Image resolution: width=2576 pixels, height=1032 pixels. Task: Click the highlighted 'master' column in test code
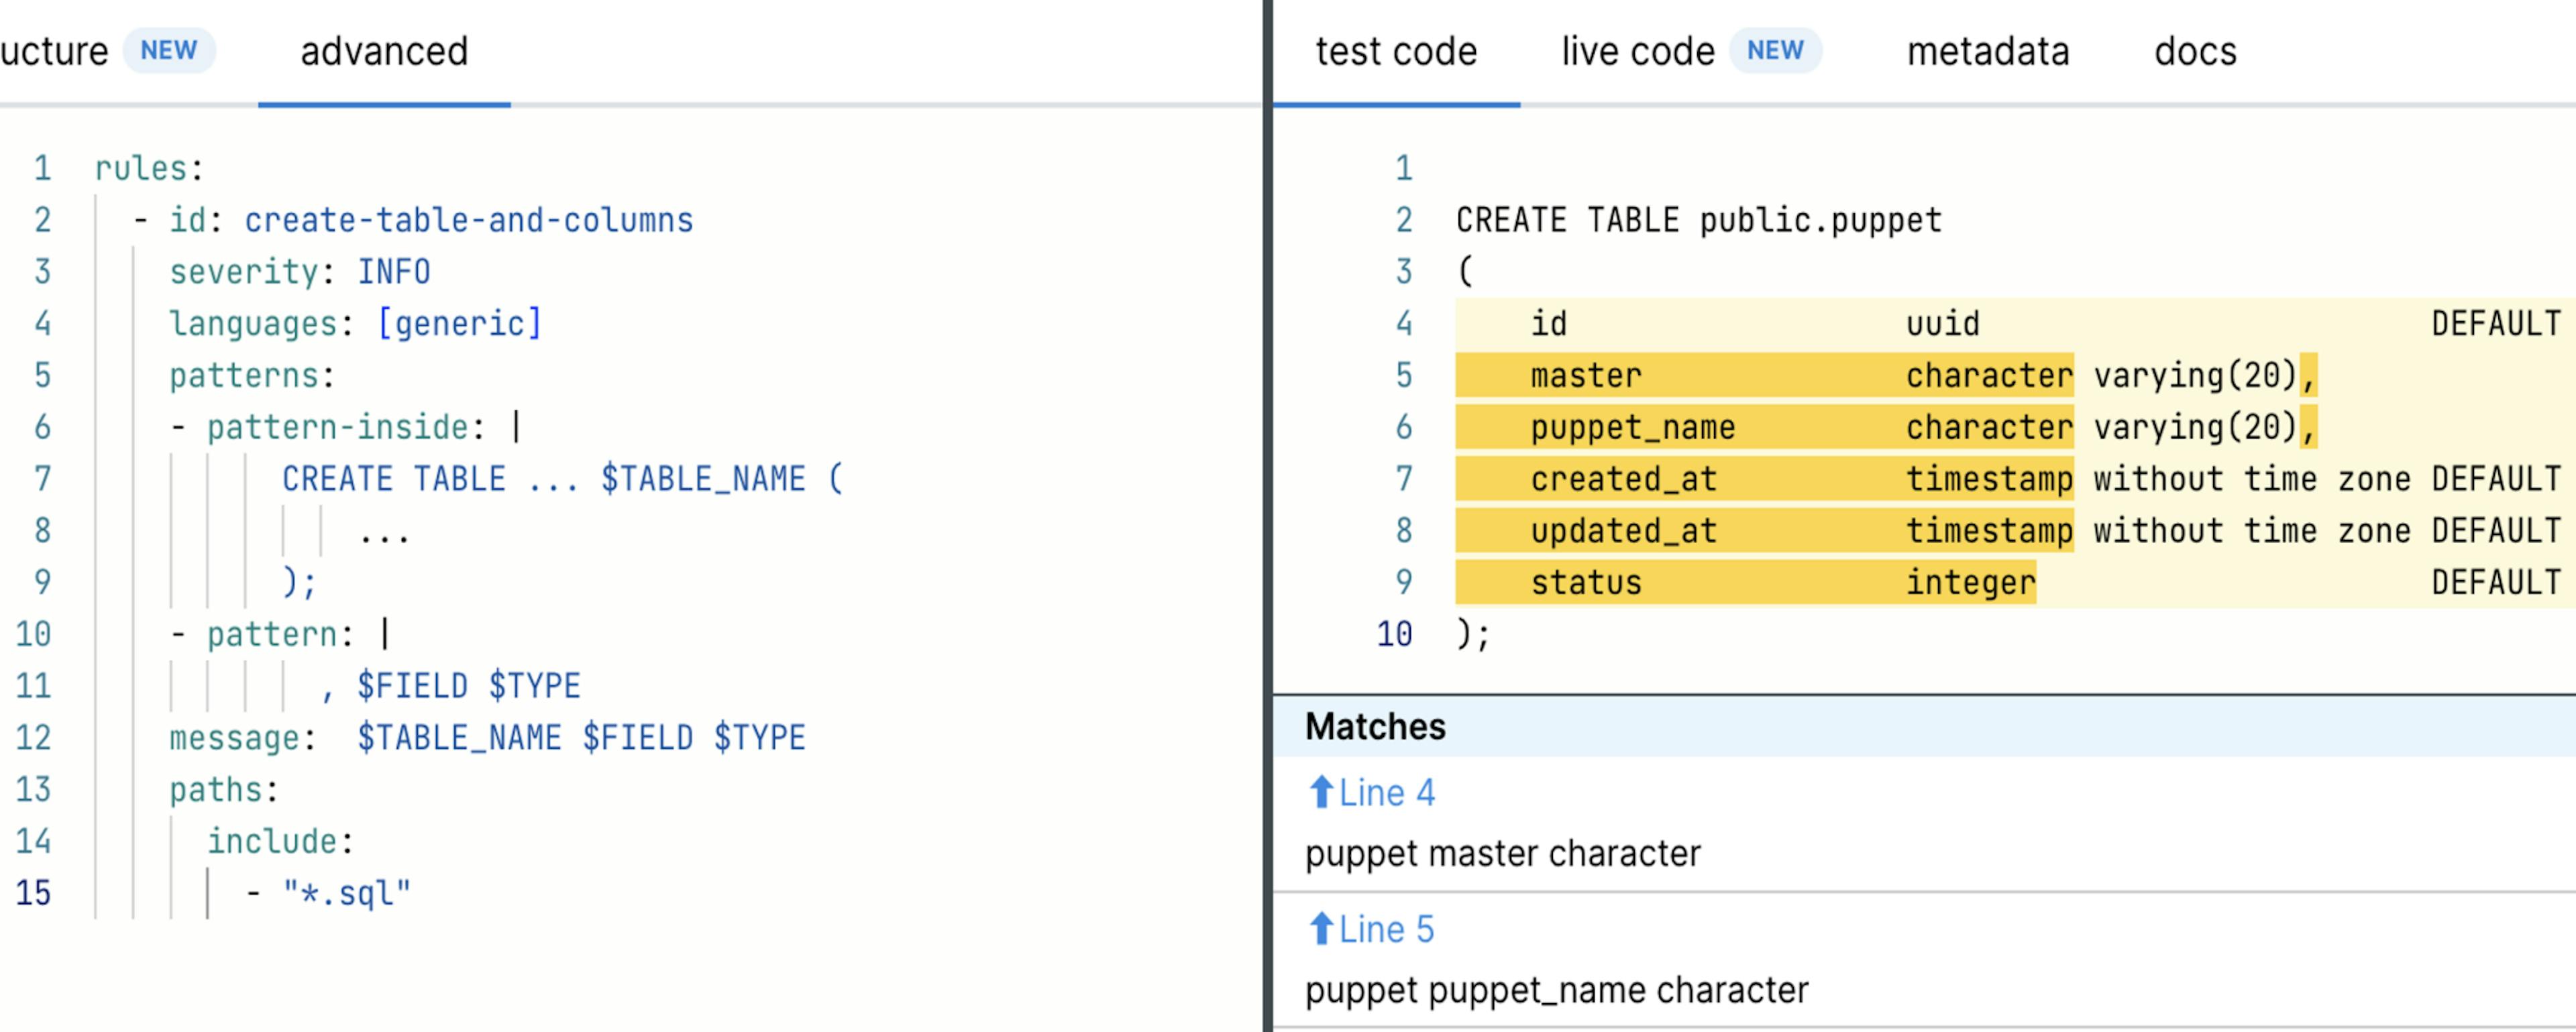(x=1586, y=376)
